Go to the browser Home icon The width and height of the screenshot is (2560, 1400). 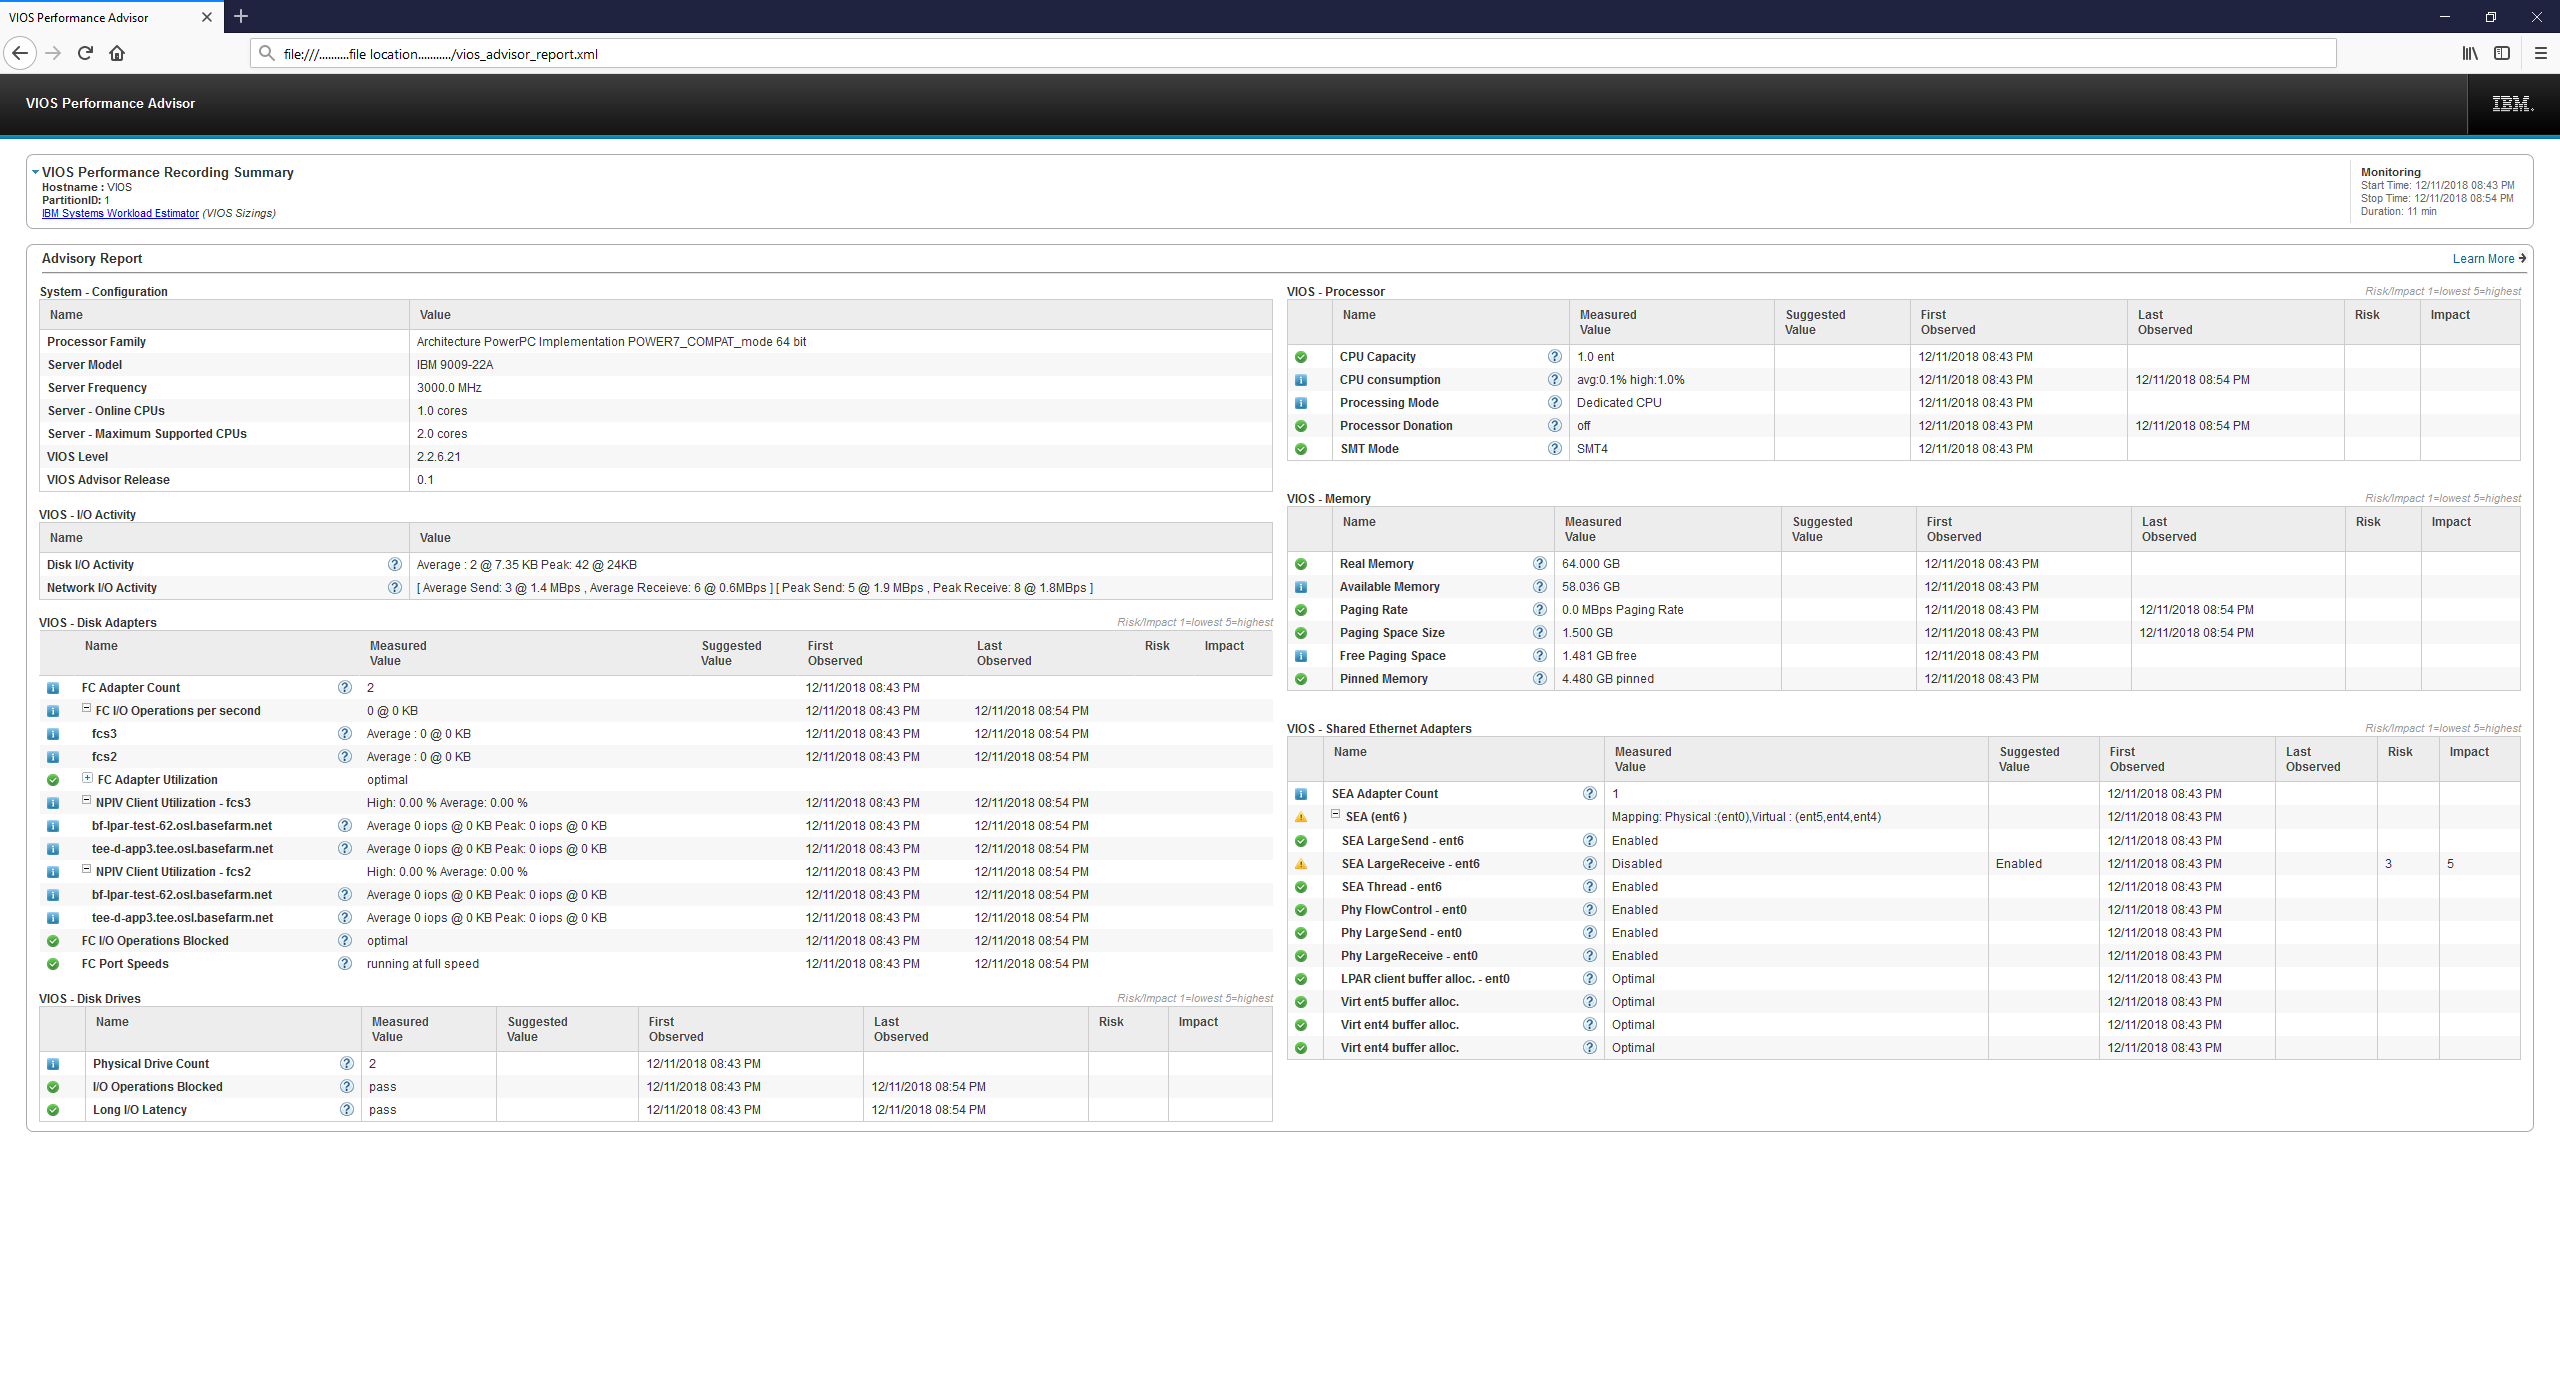(117, 53)
